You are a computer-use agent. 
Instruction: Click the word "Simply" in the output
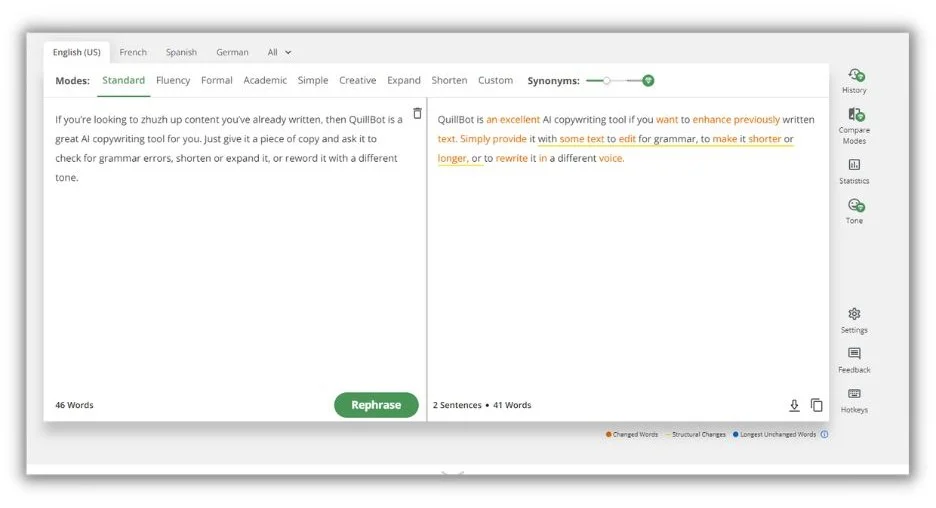pyautogui.click(x=475, y=138)
